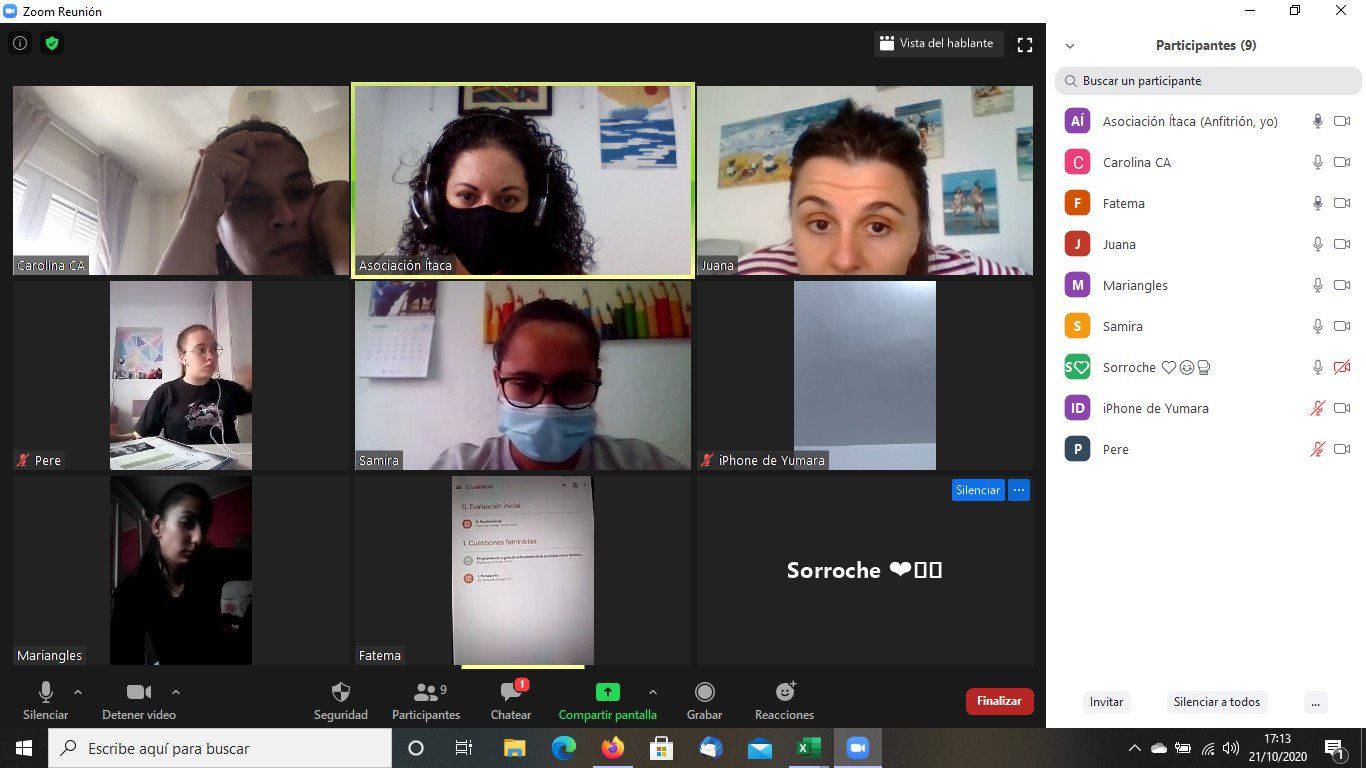Click muted mic icon for iPhone de Yumara

coord(1318,408)
